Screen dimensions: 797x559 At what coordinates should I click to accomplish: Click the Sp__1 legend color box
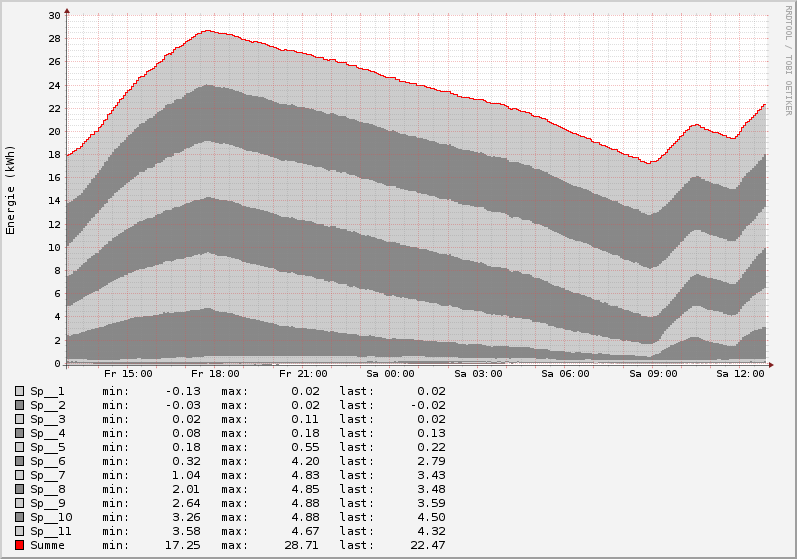[x=19, y=391]
